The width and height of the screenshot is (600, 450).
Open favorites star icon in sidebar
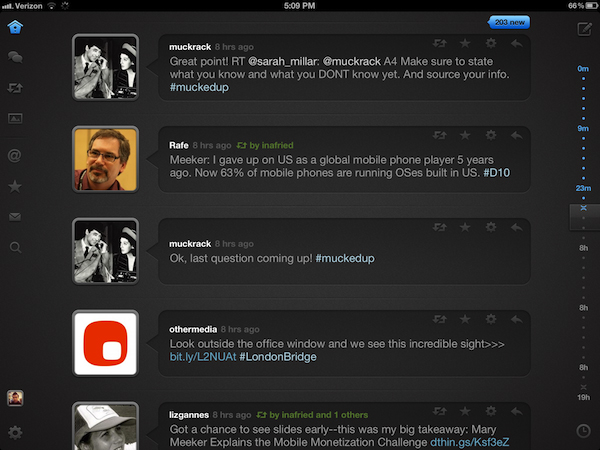pyautogui.click(x=15, y=186)
